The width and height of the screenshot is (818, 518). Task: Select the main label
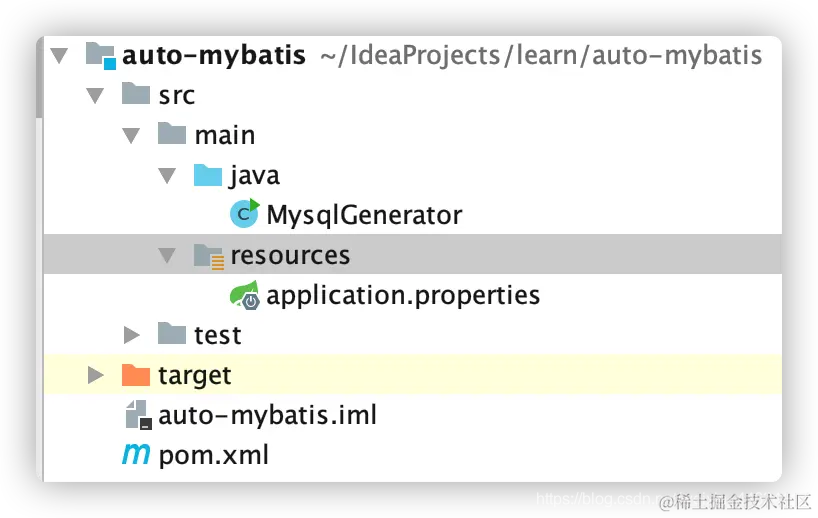coord(225,136)
